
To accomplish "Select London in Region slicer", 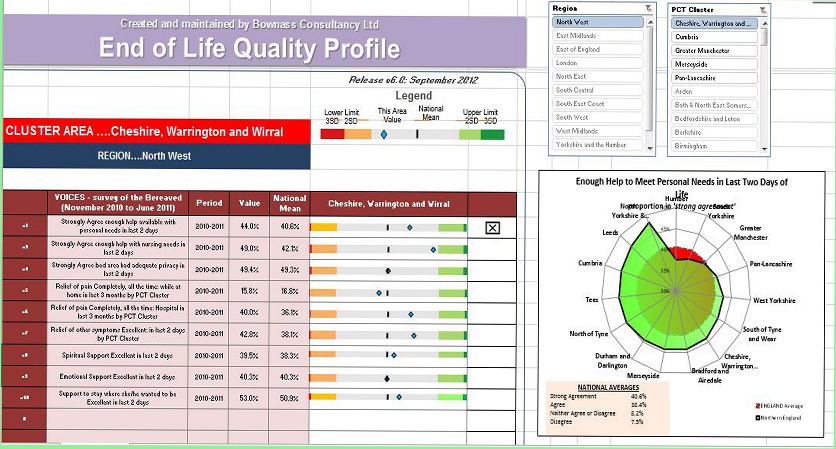I will pos(598,62).
